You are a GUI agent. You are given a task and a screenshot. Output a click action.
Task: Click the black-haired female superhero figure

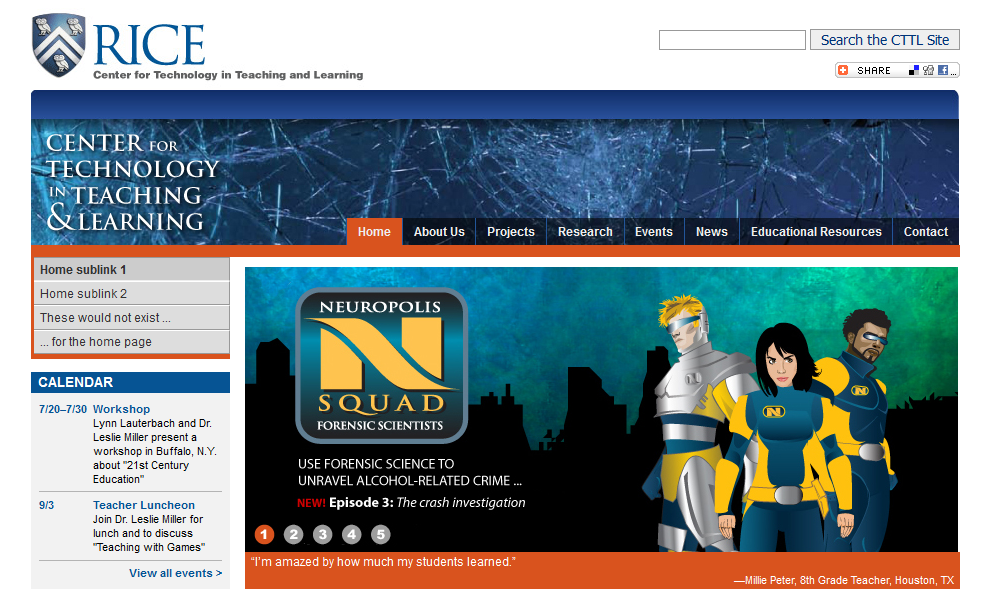[784, 437]
